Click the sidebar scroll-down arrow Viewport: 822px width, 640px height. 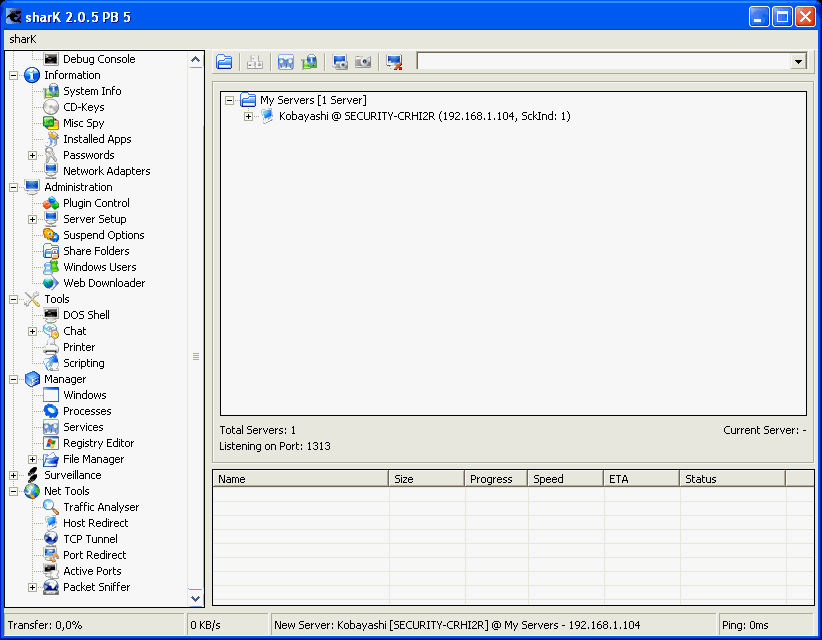tap(196, 597)
